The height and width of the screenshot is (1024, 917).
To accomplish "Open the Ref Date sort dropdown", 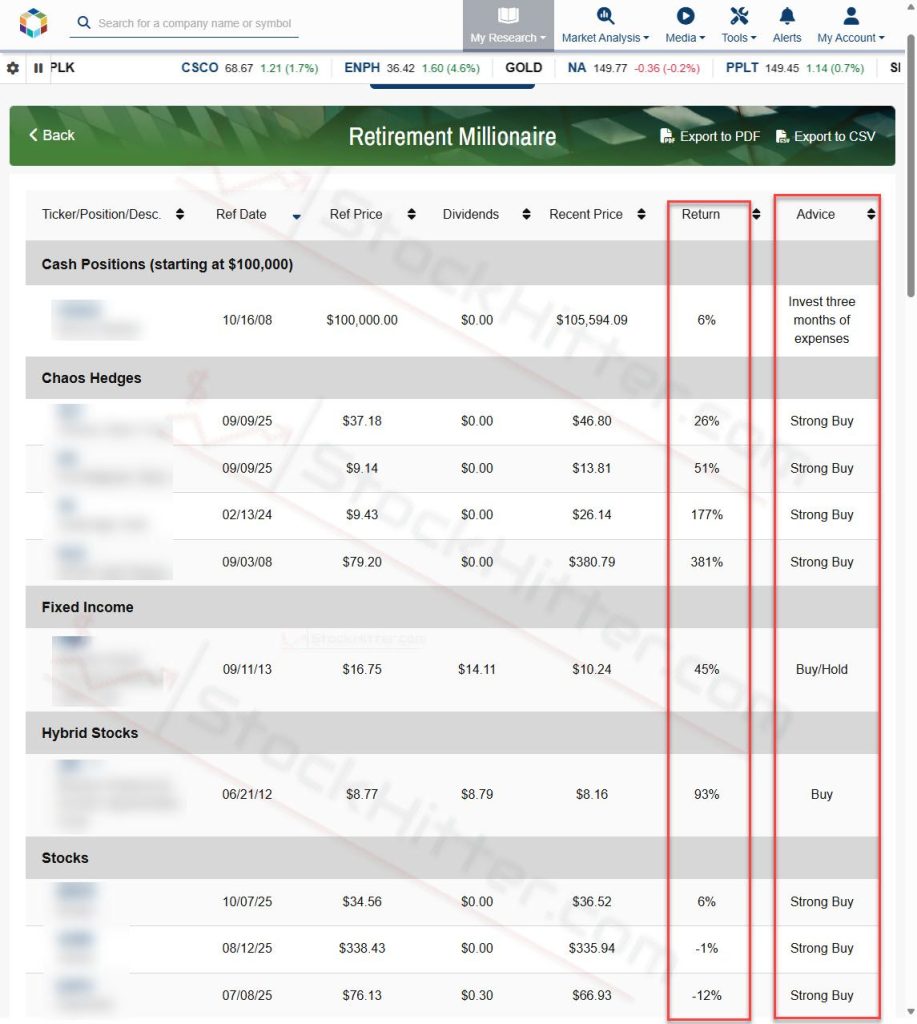I will 296,214.
